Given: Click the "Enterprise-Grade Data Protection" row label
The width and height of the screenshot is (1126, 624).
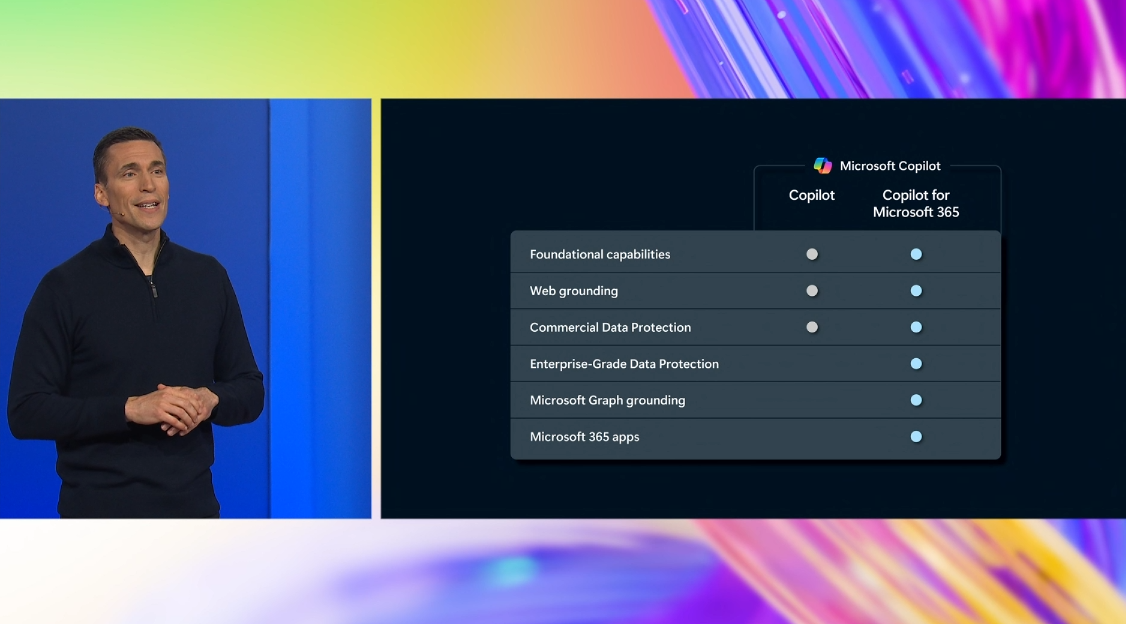Looking at the screenshot, I should (x=624, y=364).
